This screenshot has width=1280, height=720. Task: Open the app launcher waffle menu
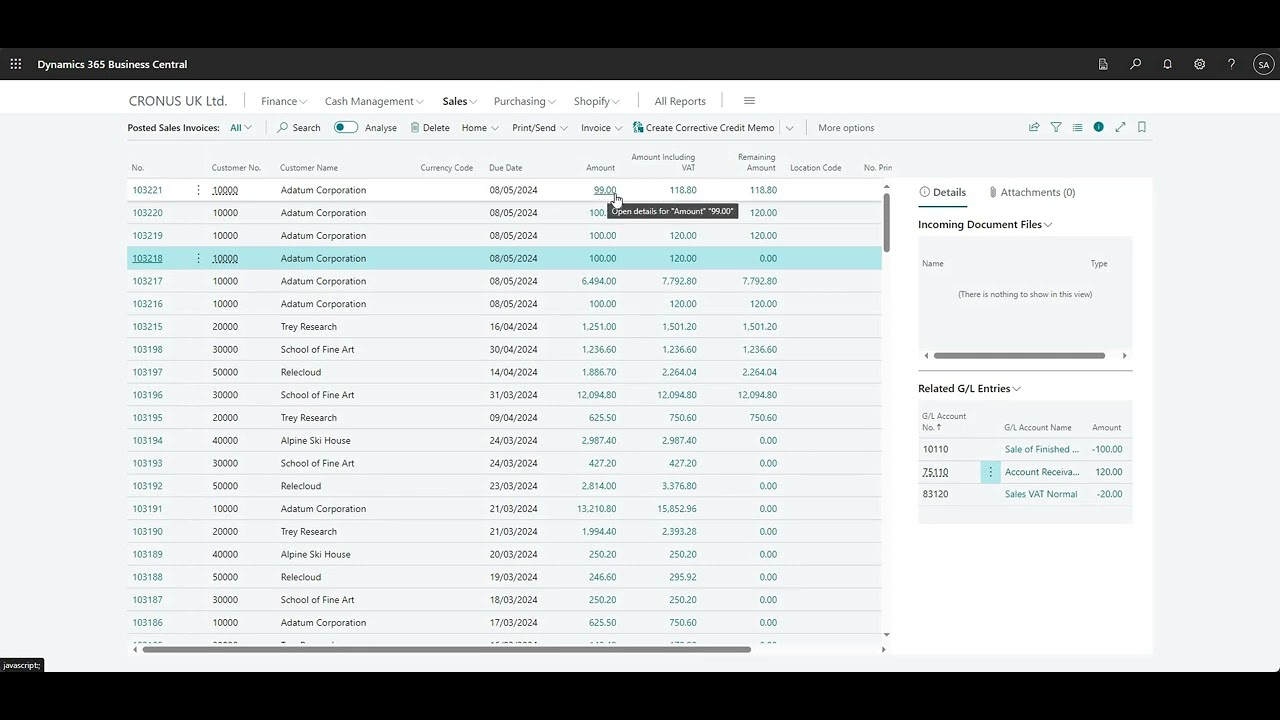pyautogui.click(x=16, y=64)
